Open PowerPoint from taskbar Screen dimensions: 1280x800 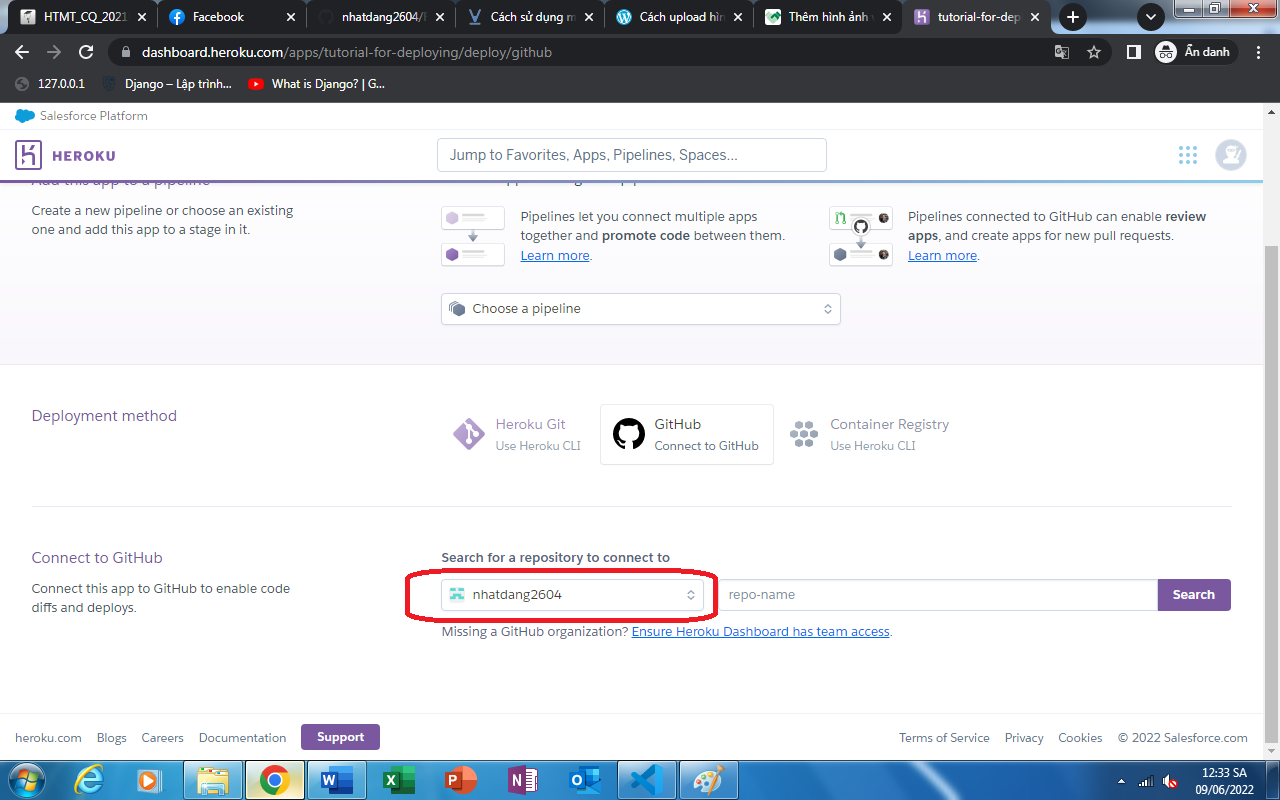tap(461, 780)
